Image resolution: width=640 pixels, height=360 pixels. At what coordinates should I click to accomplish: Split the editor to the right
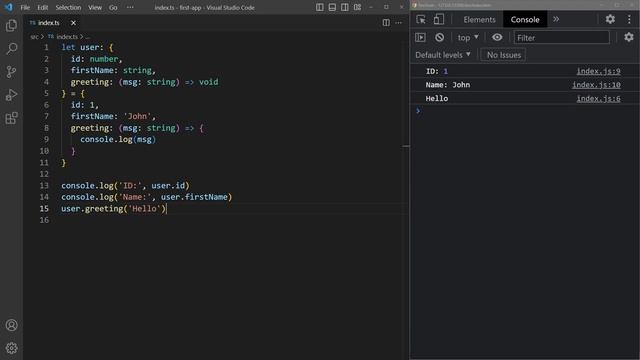[x=386, y=23]
